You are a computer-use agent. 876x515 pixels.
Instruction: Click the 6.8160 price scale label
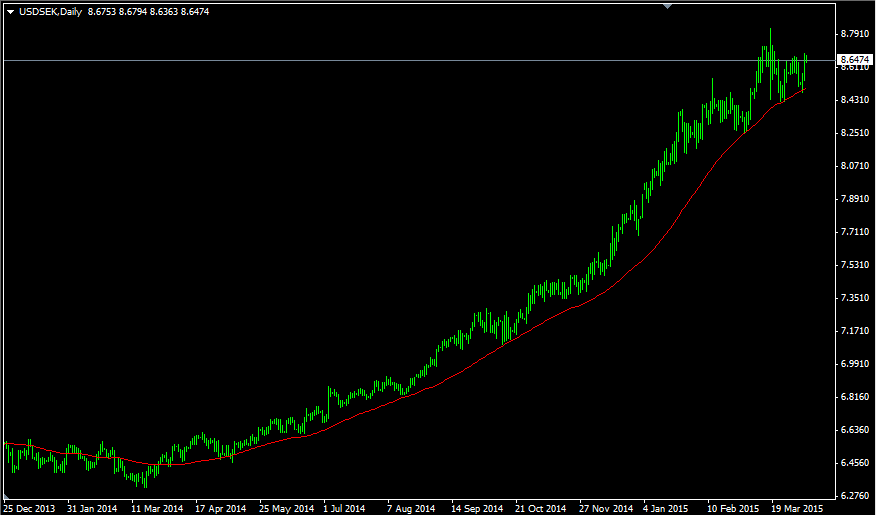(x=855, y=397)
